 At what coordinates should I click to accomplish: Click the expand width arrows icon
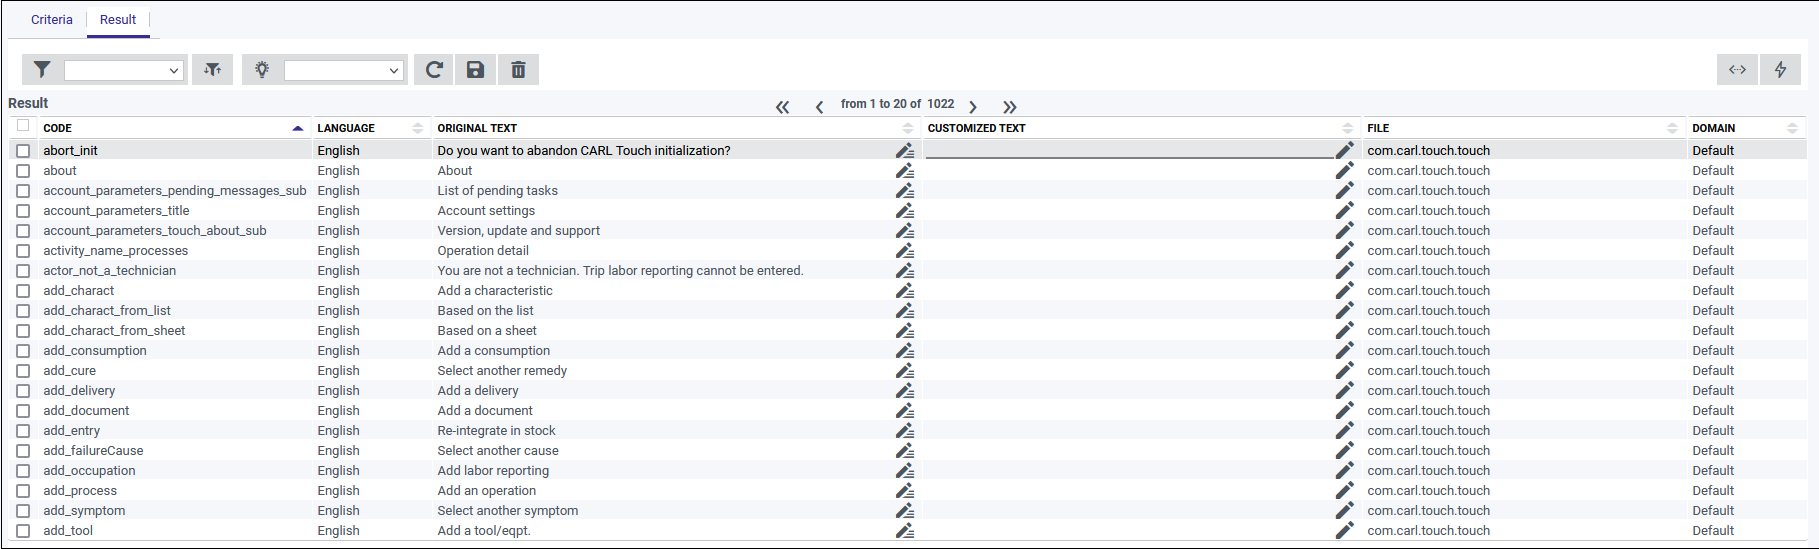coord(1737,69)
